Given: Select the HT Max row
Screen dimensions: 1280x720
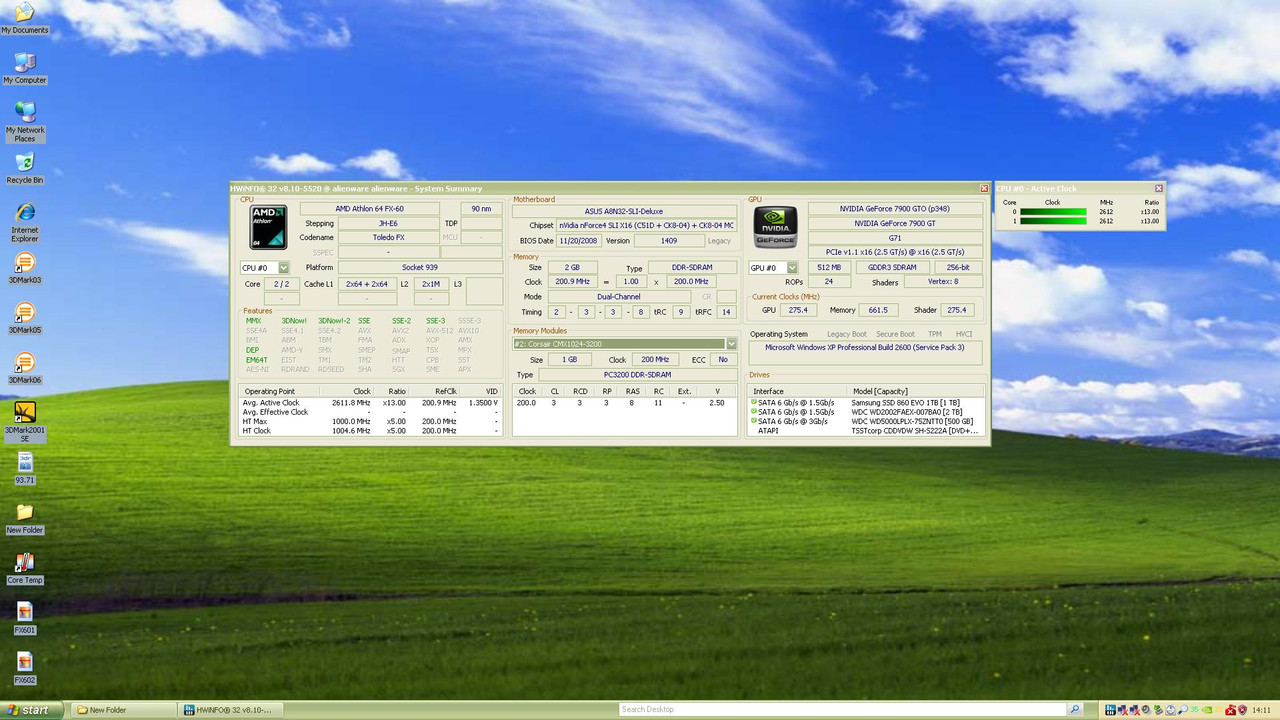Looking at the screenshot, I should [x=371, y=421].
